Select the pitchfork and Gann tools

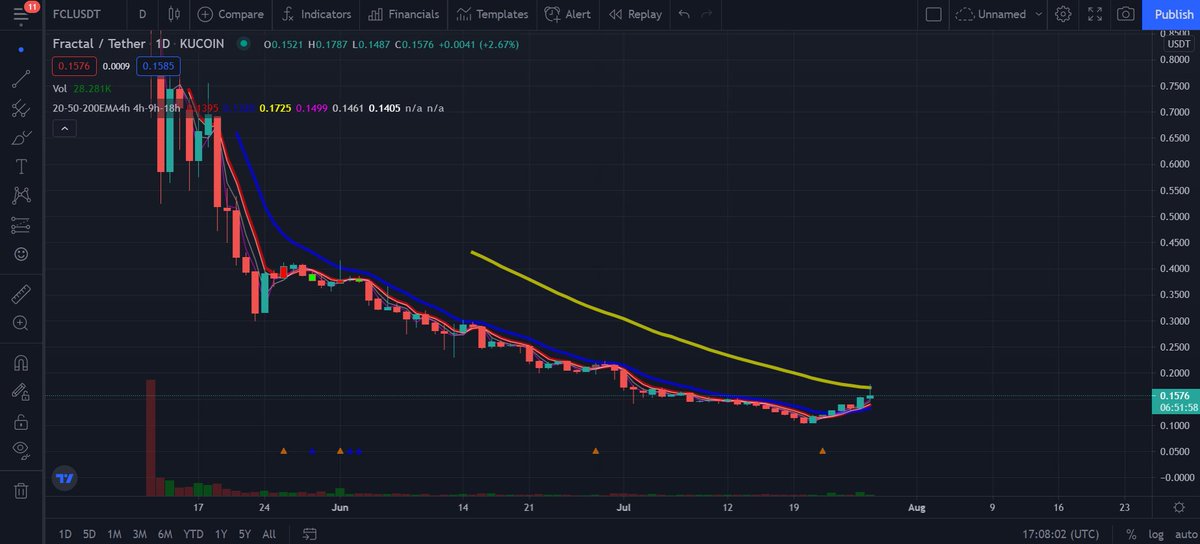point(21,108)
